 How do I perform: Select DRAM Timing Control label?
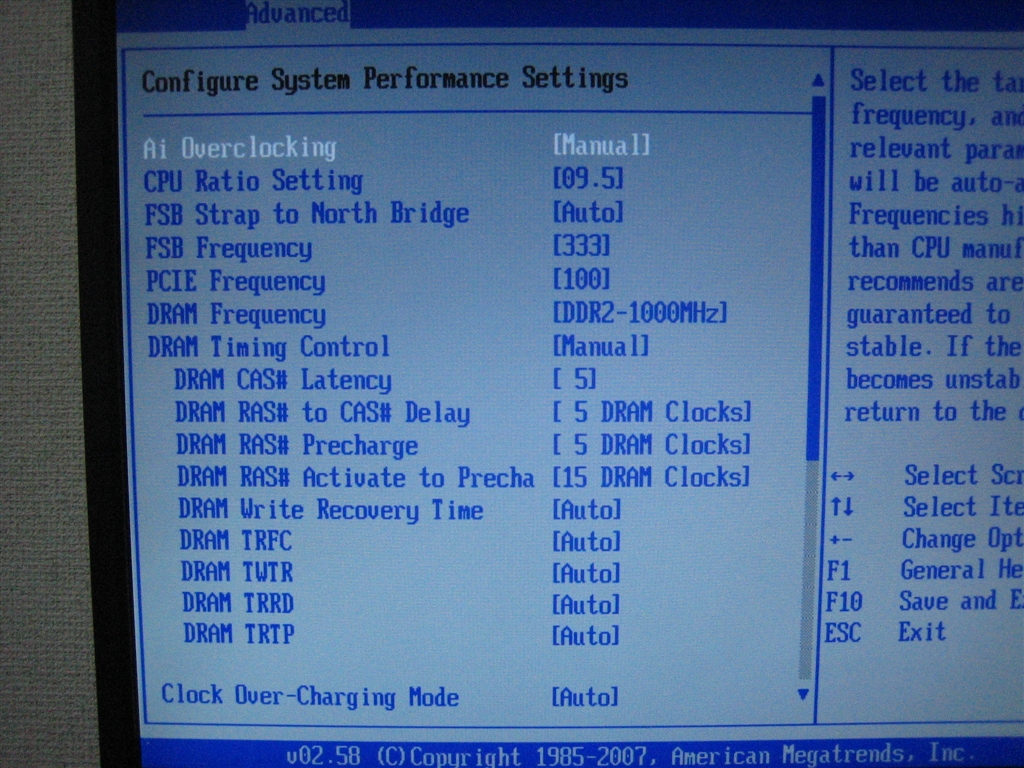[x=268, y=347]
